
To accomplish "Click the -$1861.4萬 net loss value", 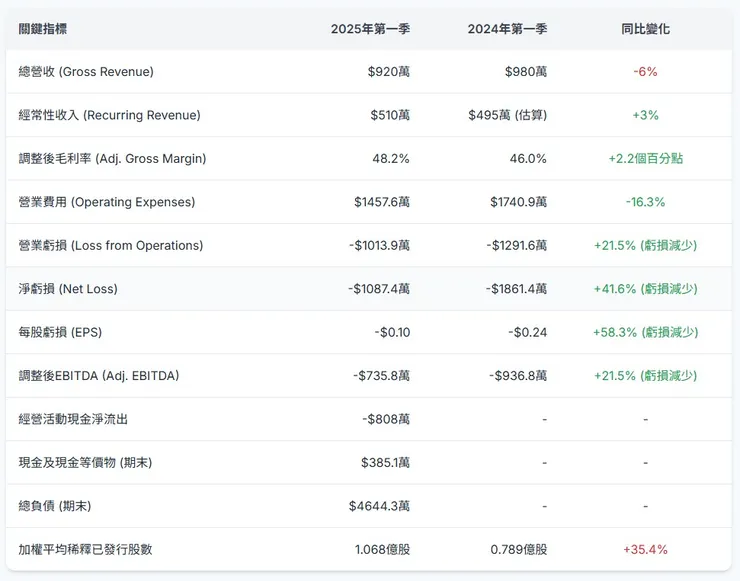I will [516, 289].
